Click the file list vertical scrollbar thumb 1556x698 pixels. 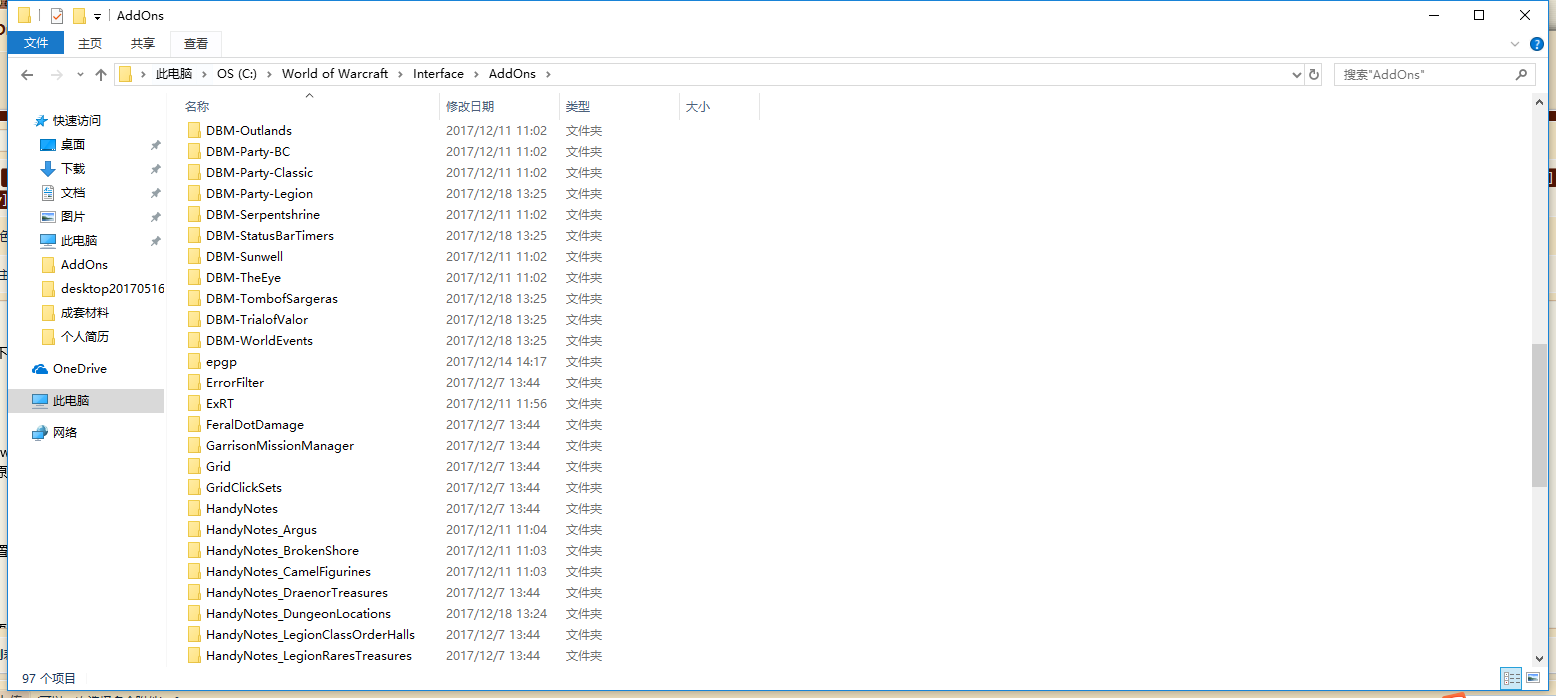[x=1539, y=415]
